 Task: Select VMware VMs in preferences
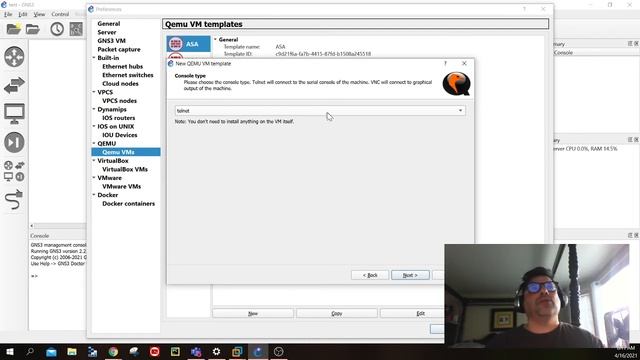(122, 187)
